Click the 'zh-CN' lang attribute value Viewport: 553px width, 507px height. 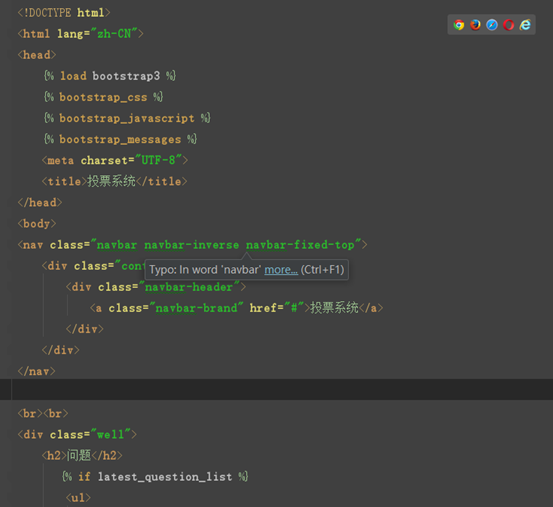(x=114, y=34)
